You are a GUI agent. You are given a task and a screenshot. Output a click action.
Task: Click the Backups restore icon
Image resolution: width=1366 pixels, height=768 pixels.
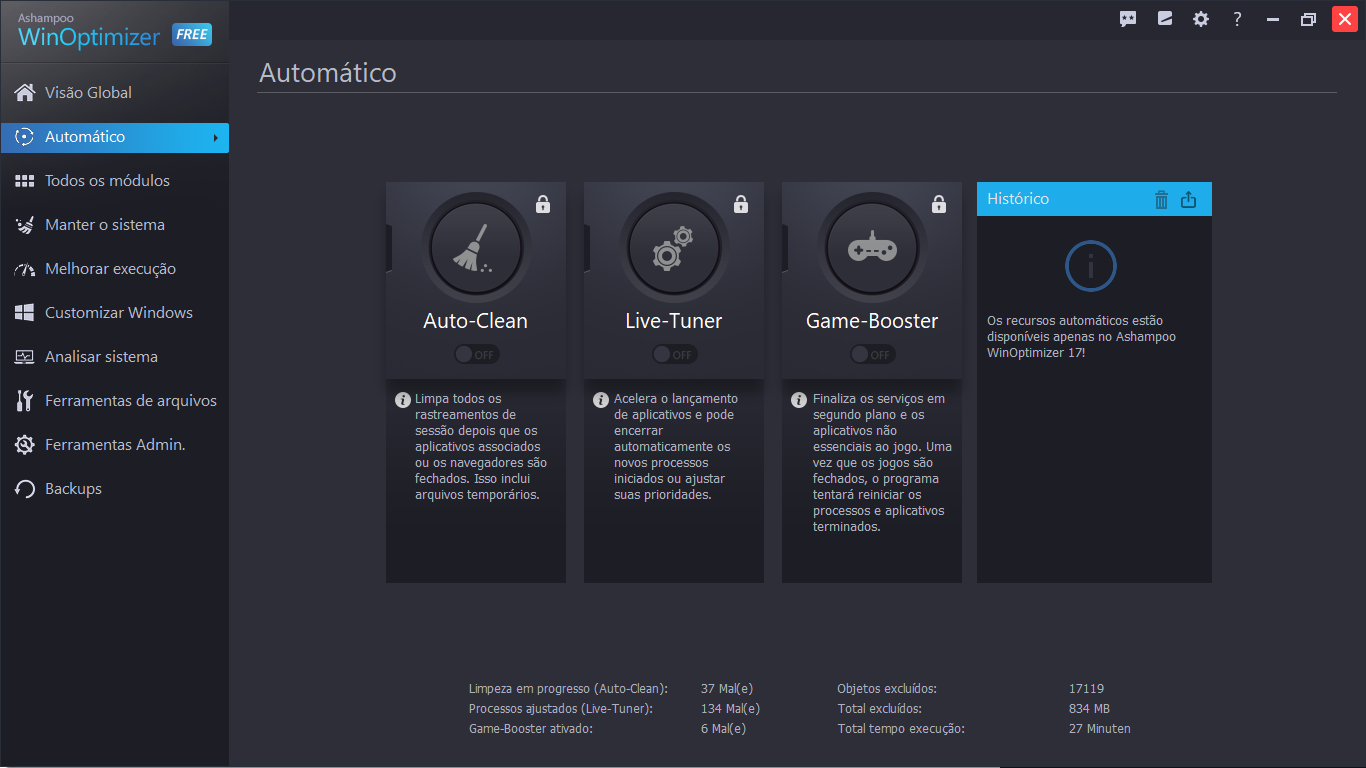coord(25,489)
